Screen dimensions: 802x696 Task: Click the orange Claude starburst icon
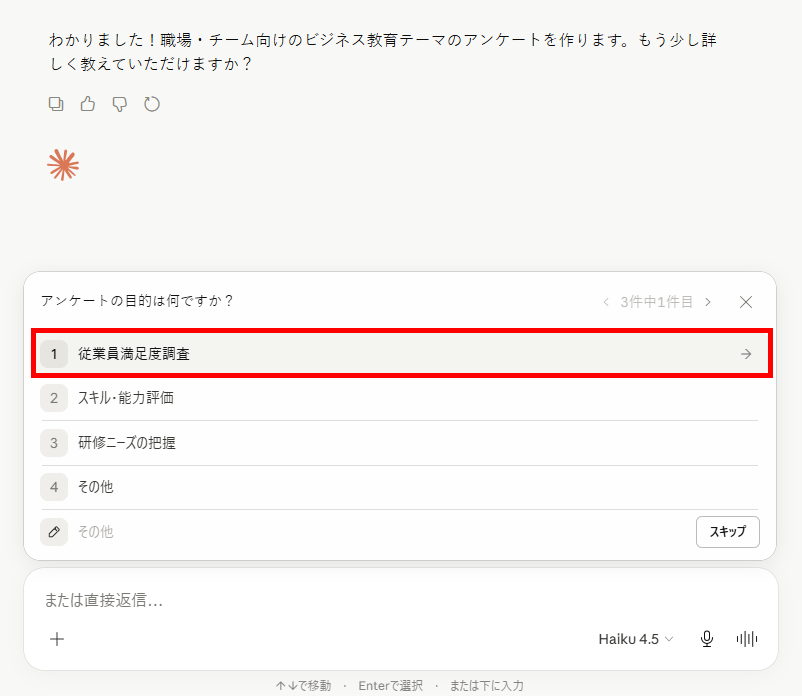[x=63, y=165]
